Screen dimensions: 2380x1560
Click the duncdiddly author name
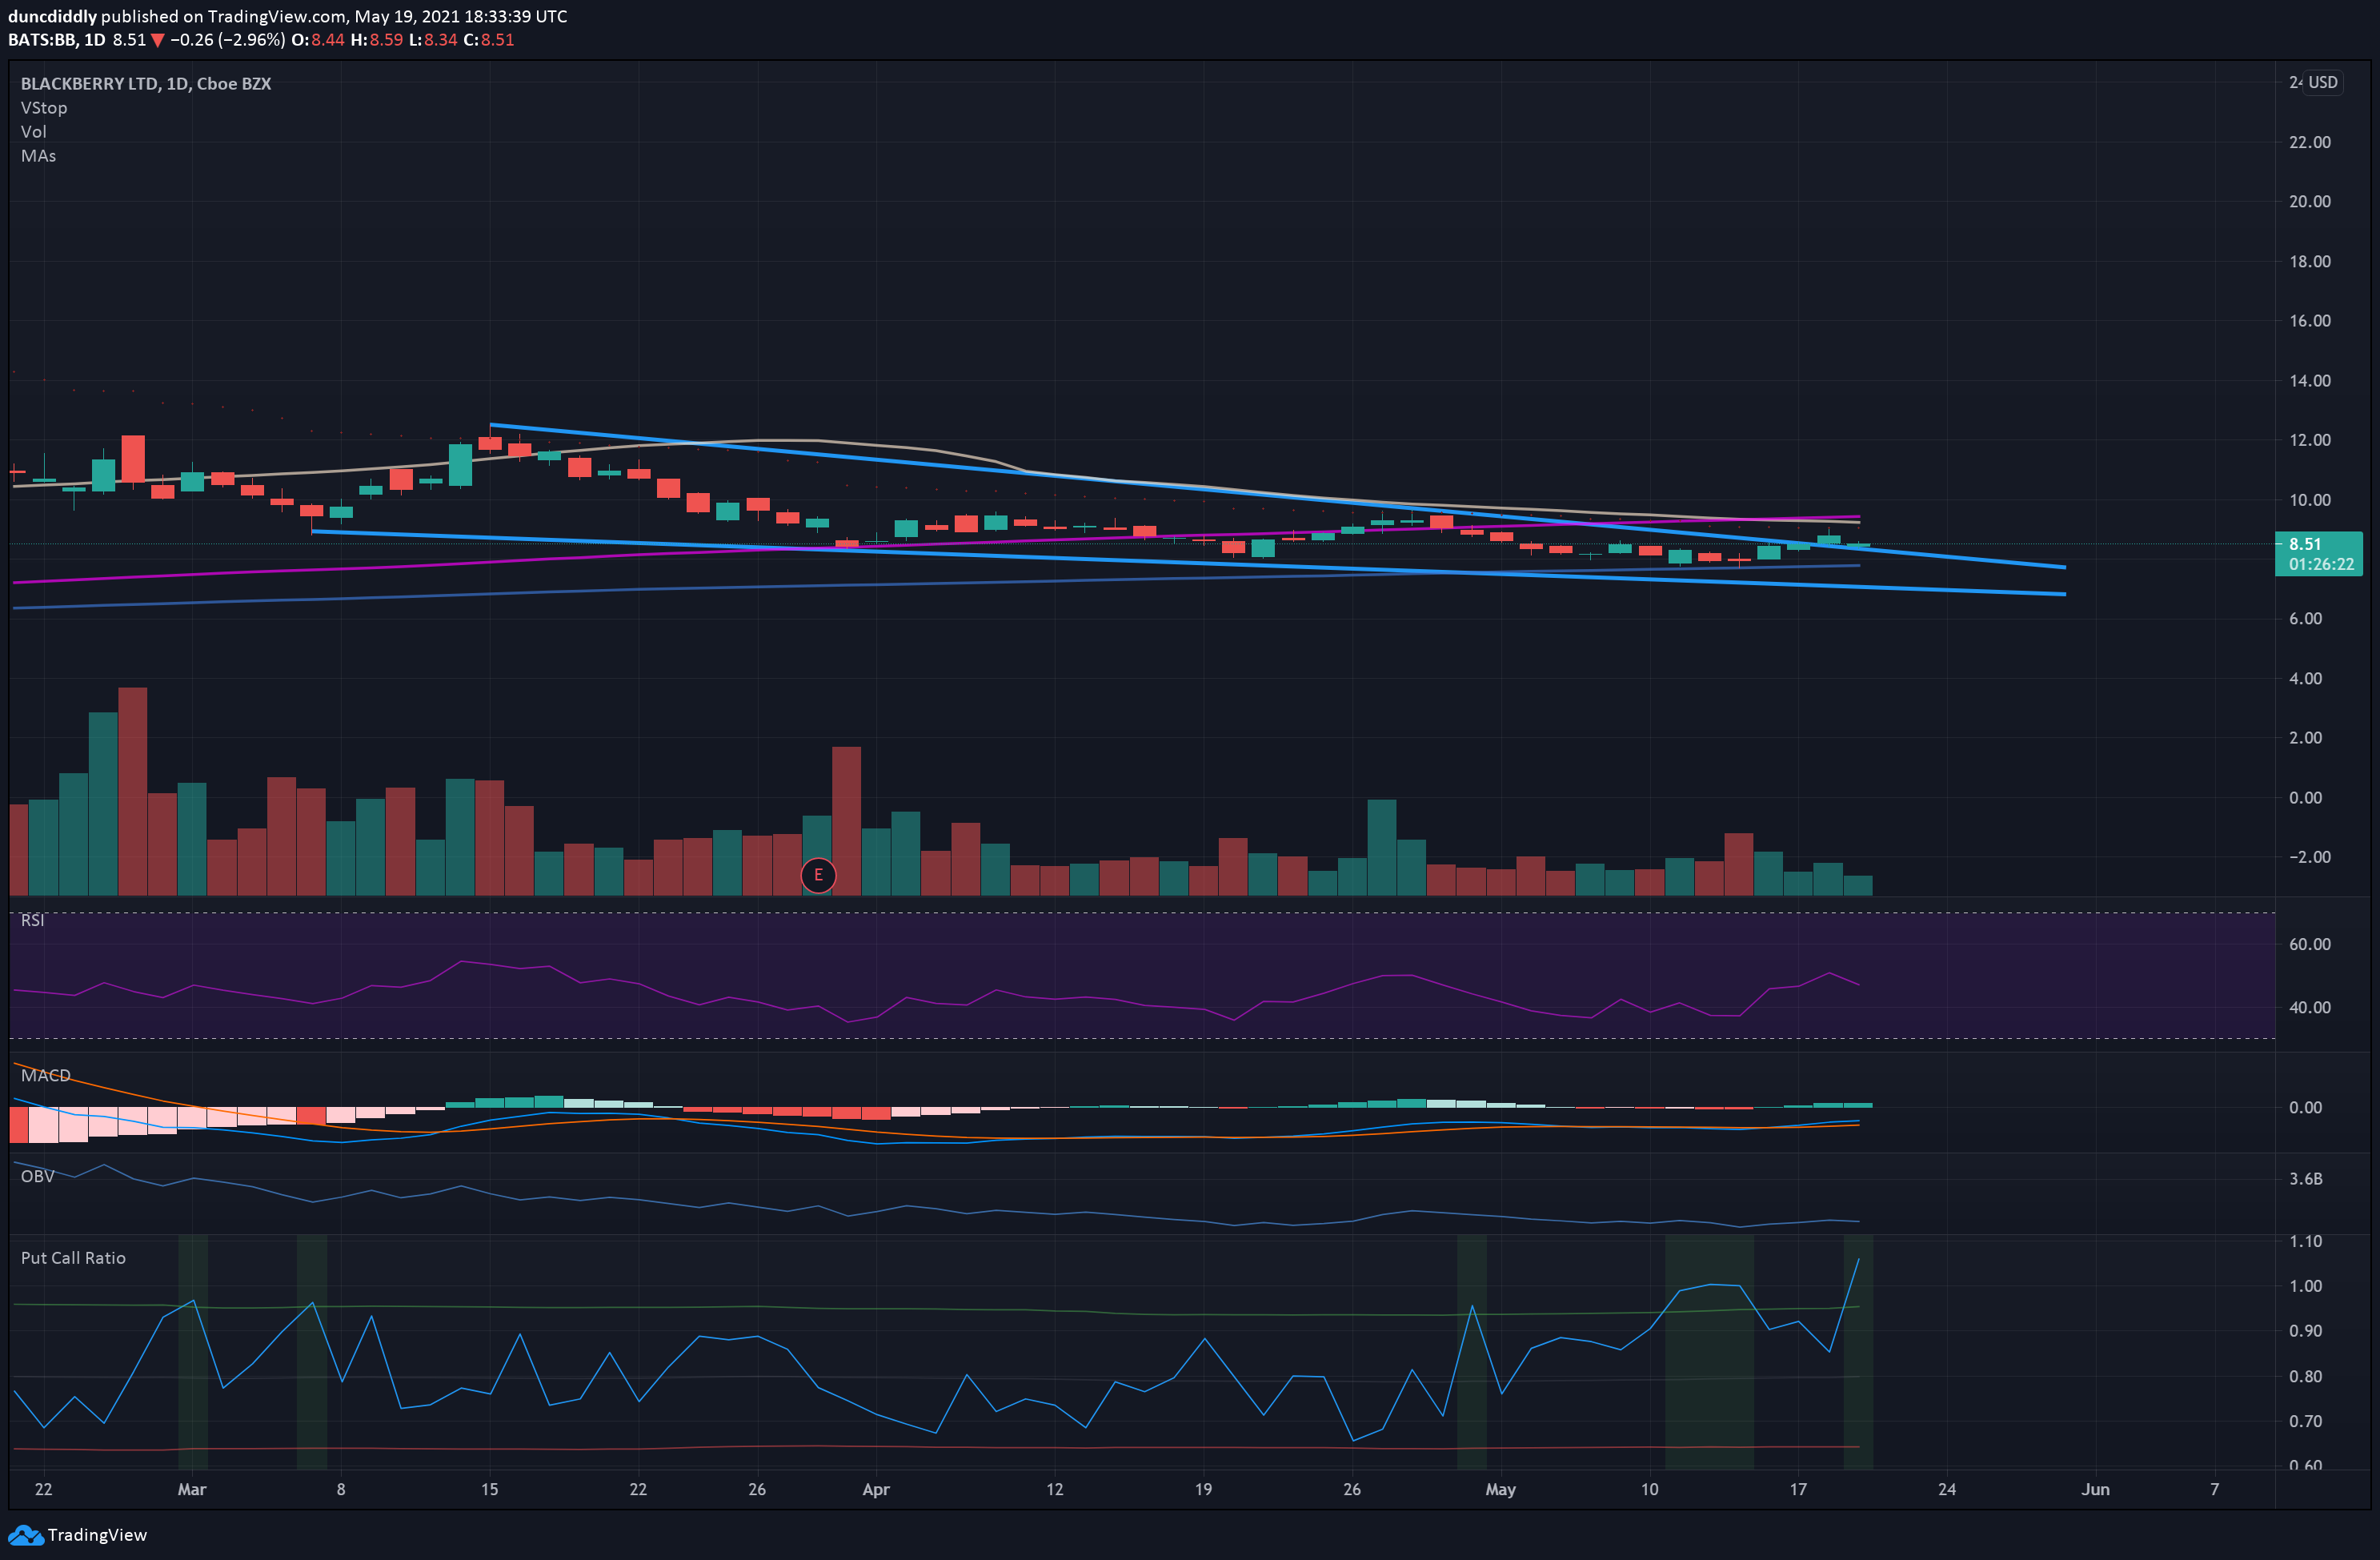52,16
